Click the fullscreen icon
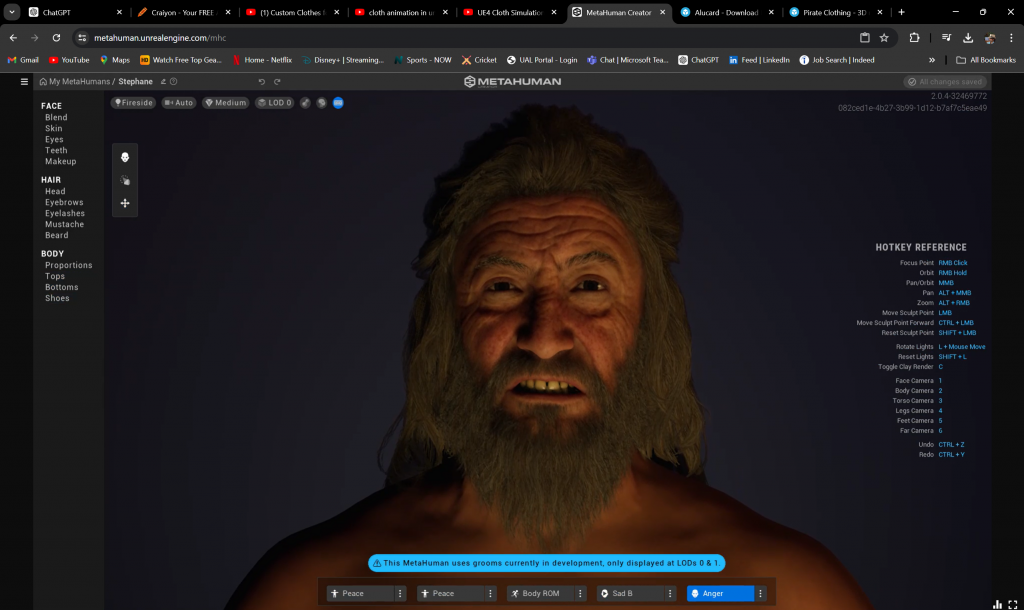 1013,605
